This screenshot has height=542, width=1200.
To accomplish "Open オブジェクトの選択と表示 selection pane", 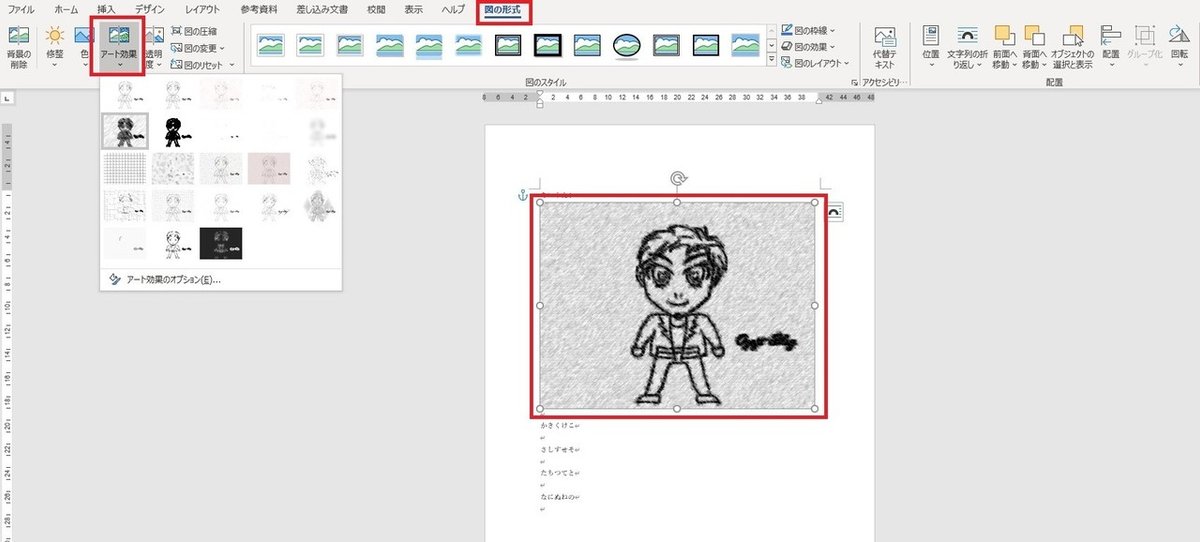I will tap(1074, 46).
